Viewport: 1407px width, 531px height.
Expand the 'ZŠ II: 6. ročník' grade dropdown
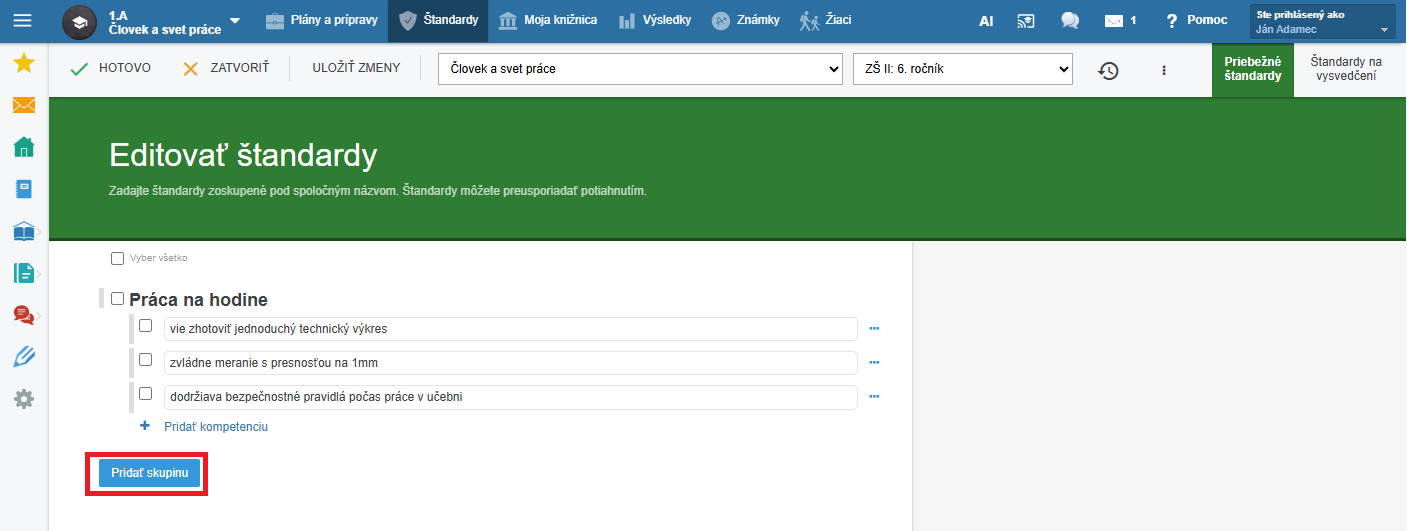[962, 69]
